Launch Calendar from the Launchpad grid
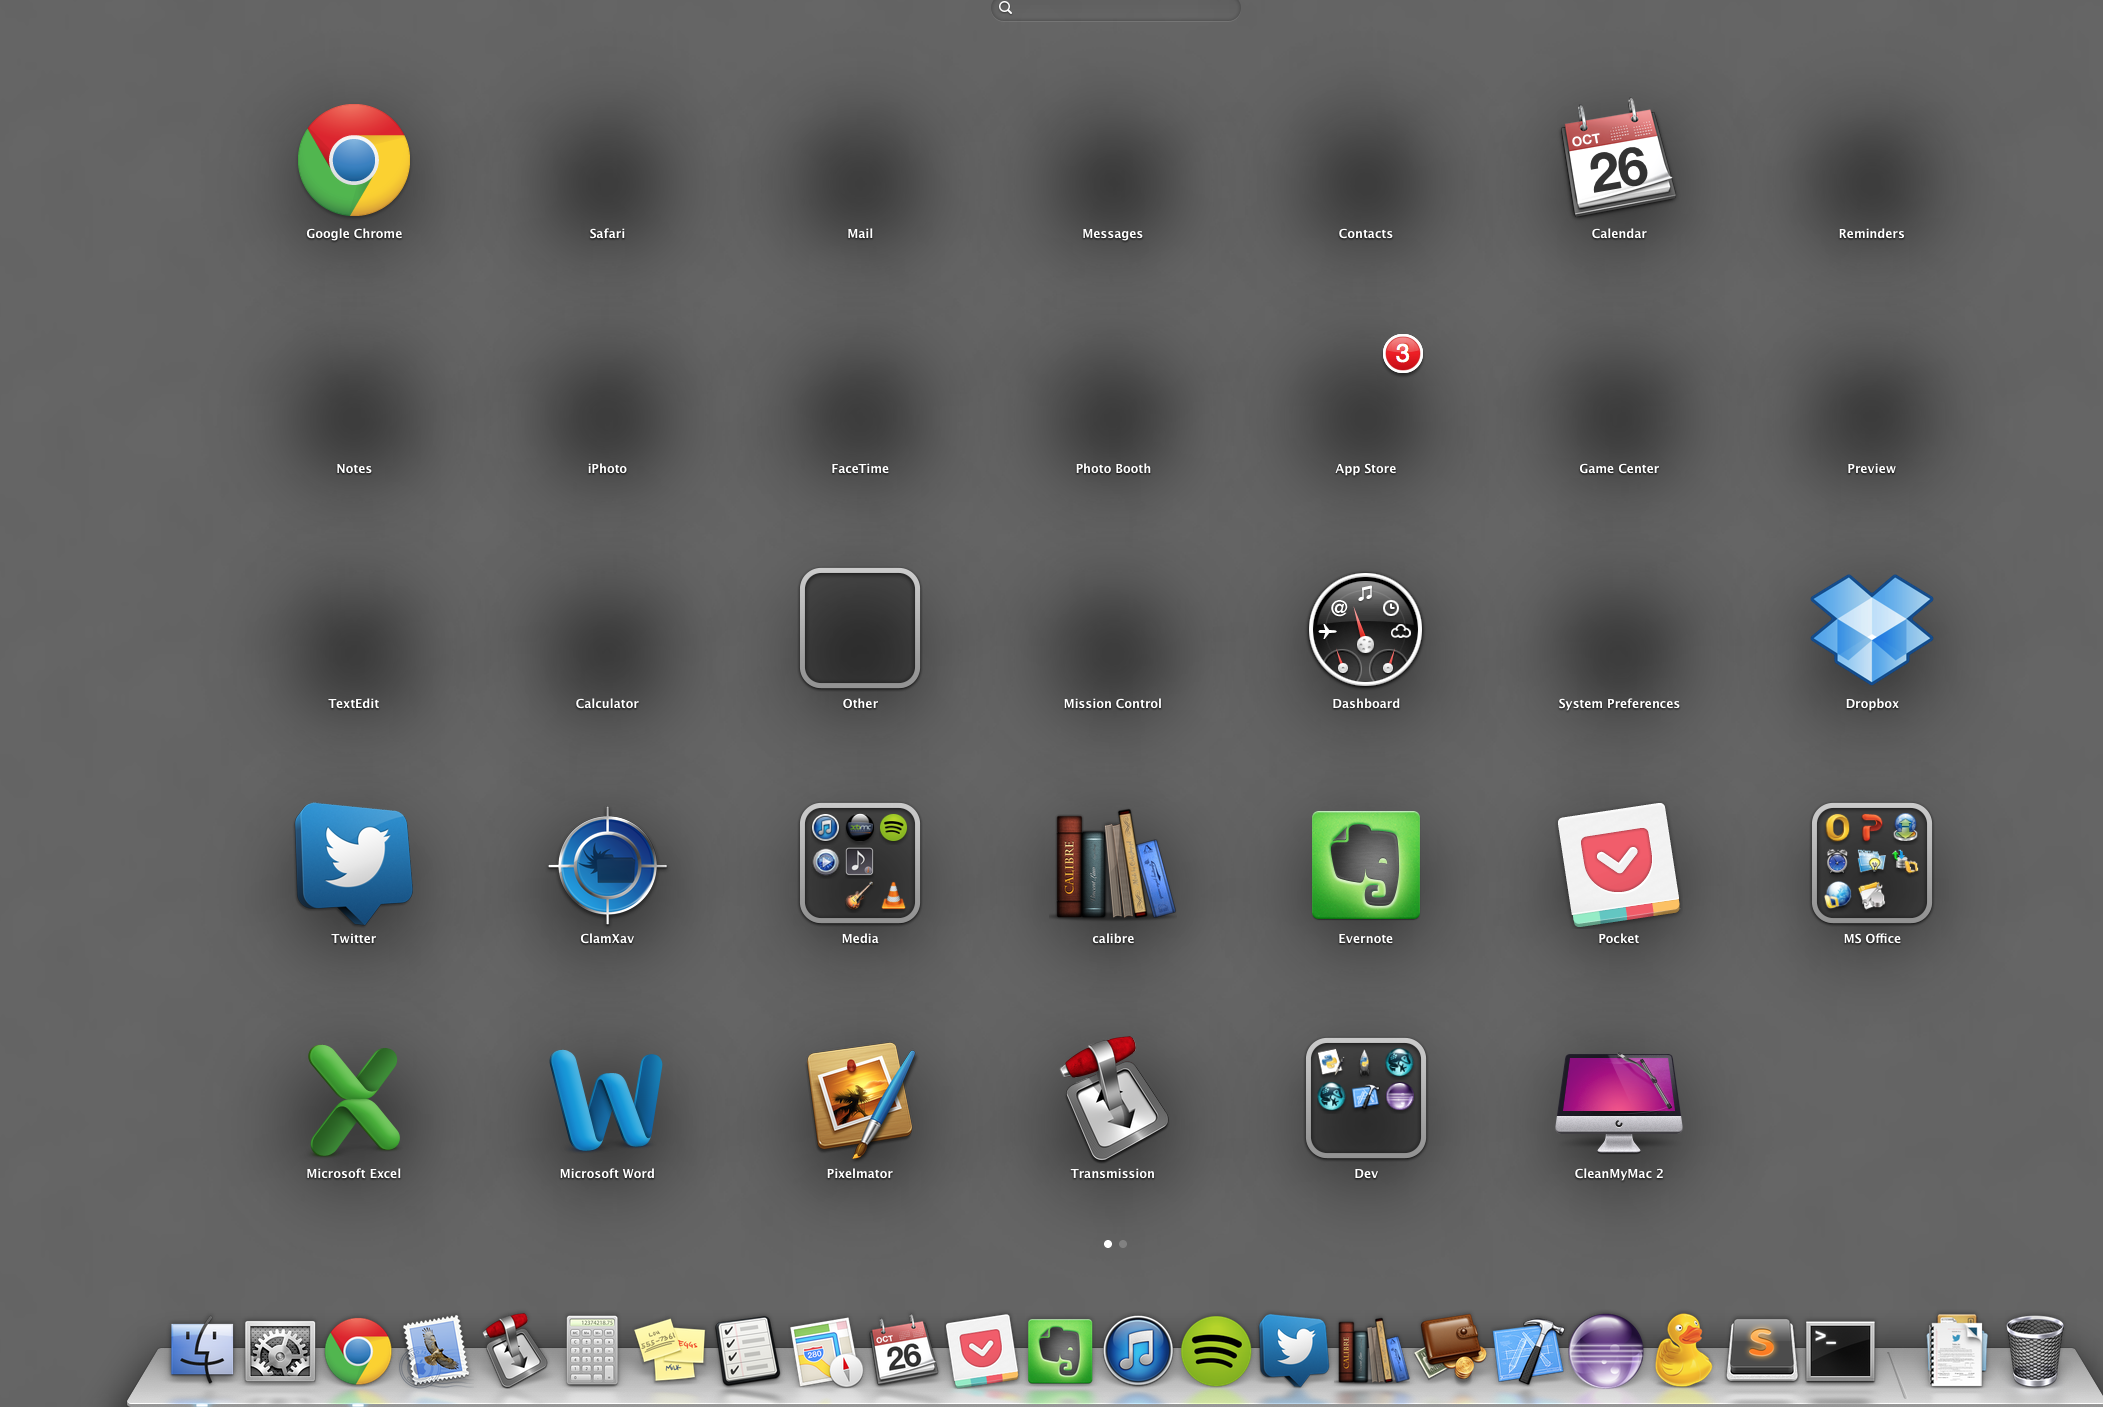 point(1618,158)
